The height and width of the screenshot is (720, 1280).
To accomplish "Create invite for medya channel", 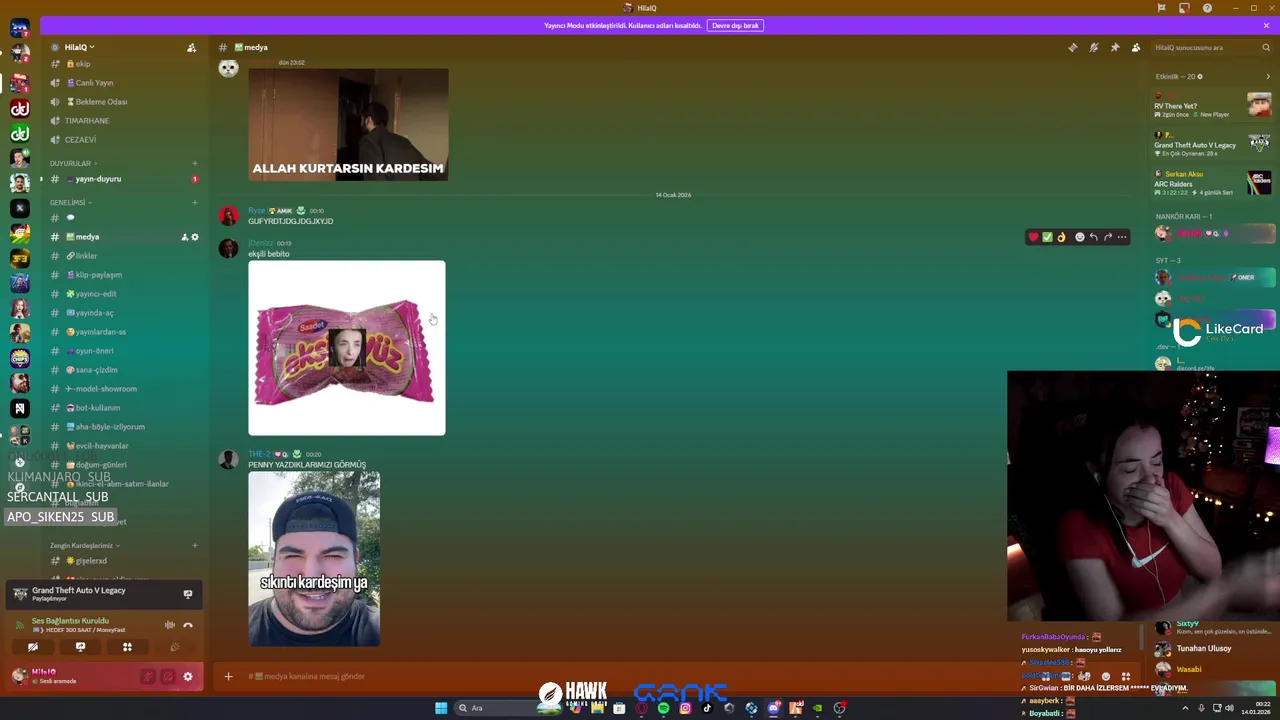I will [x=184, y=237].
